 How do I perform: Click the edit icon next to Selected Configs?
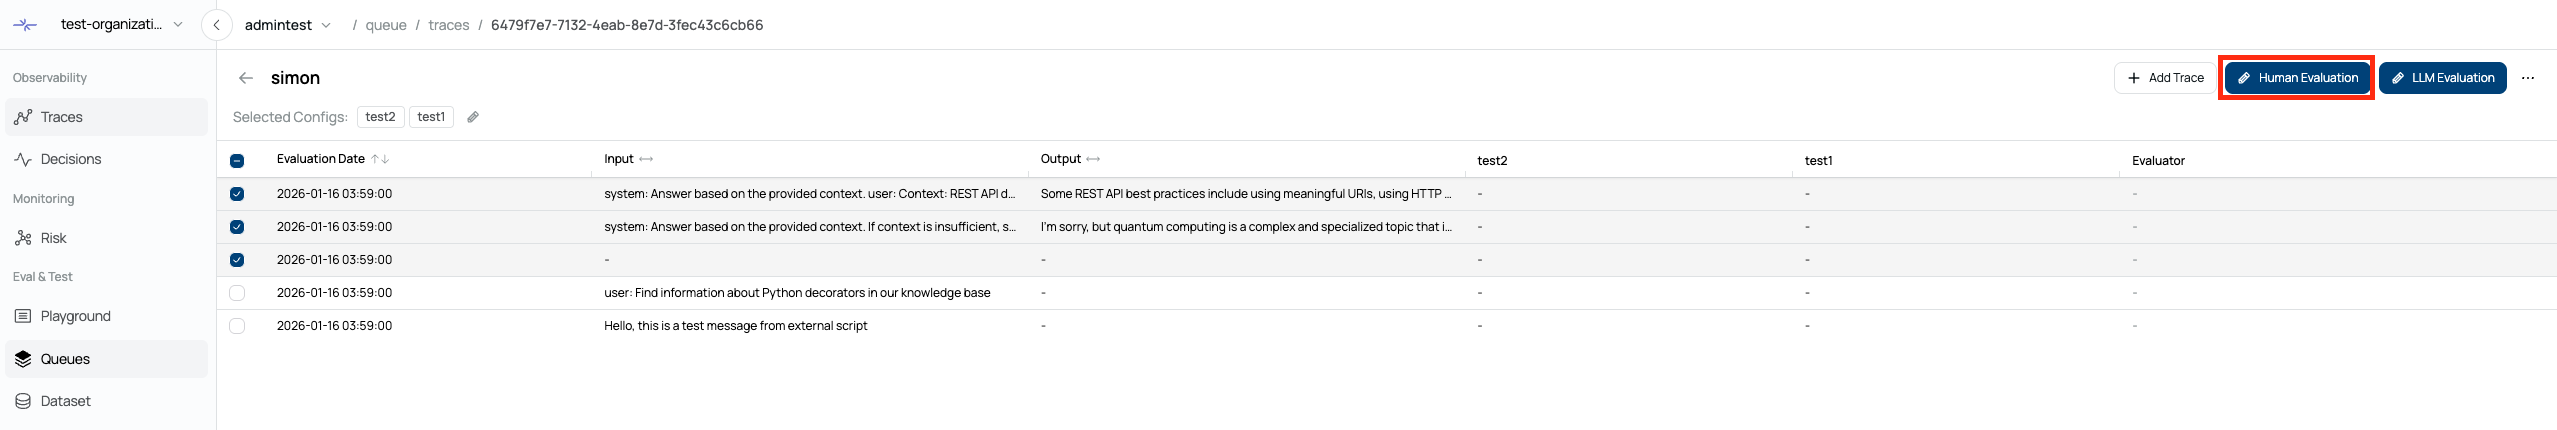[473, 117]
